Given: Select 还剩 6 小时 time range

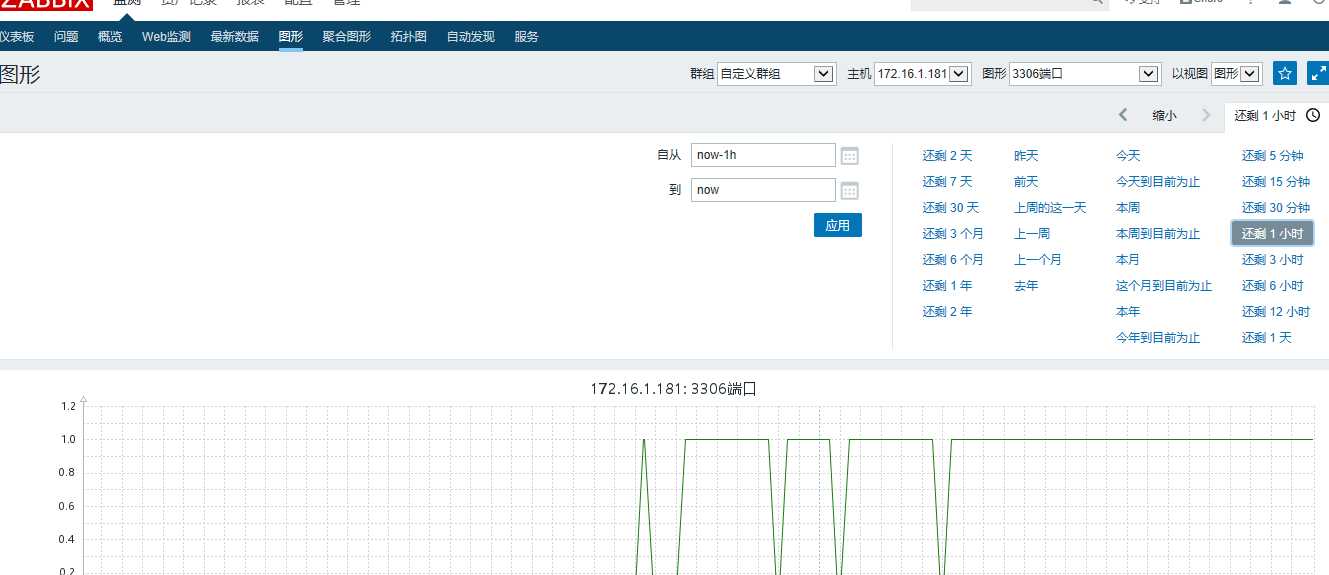Looking at the screenshot, I should [1273, 286].
